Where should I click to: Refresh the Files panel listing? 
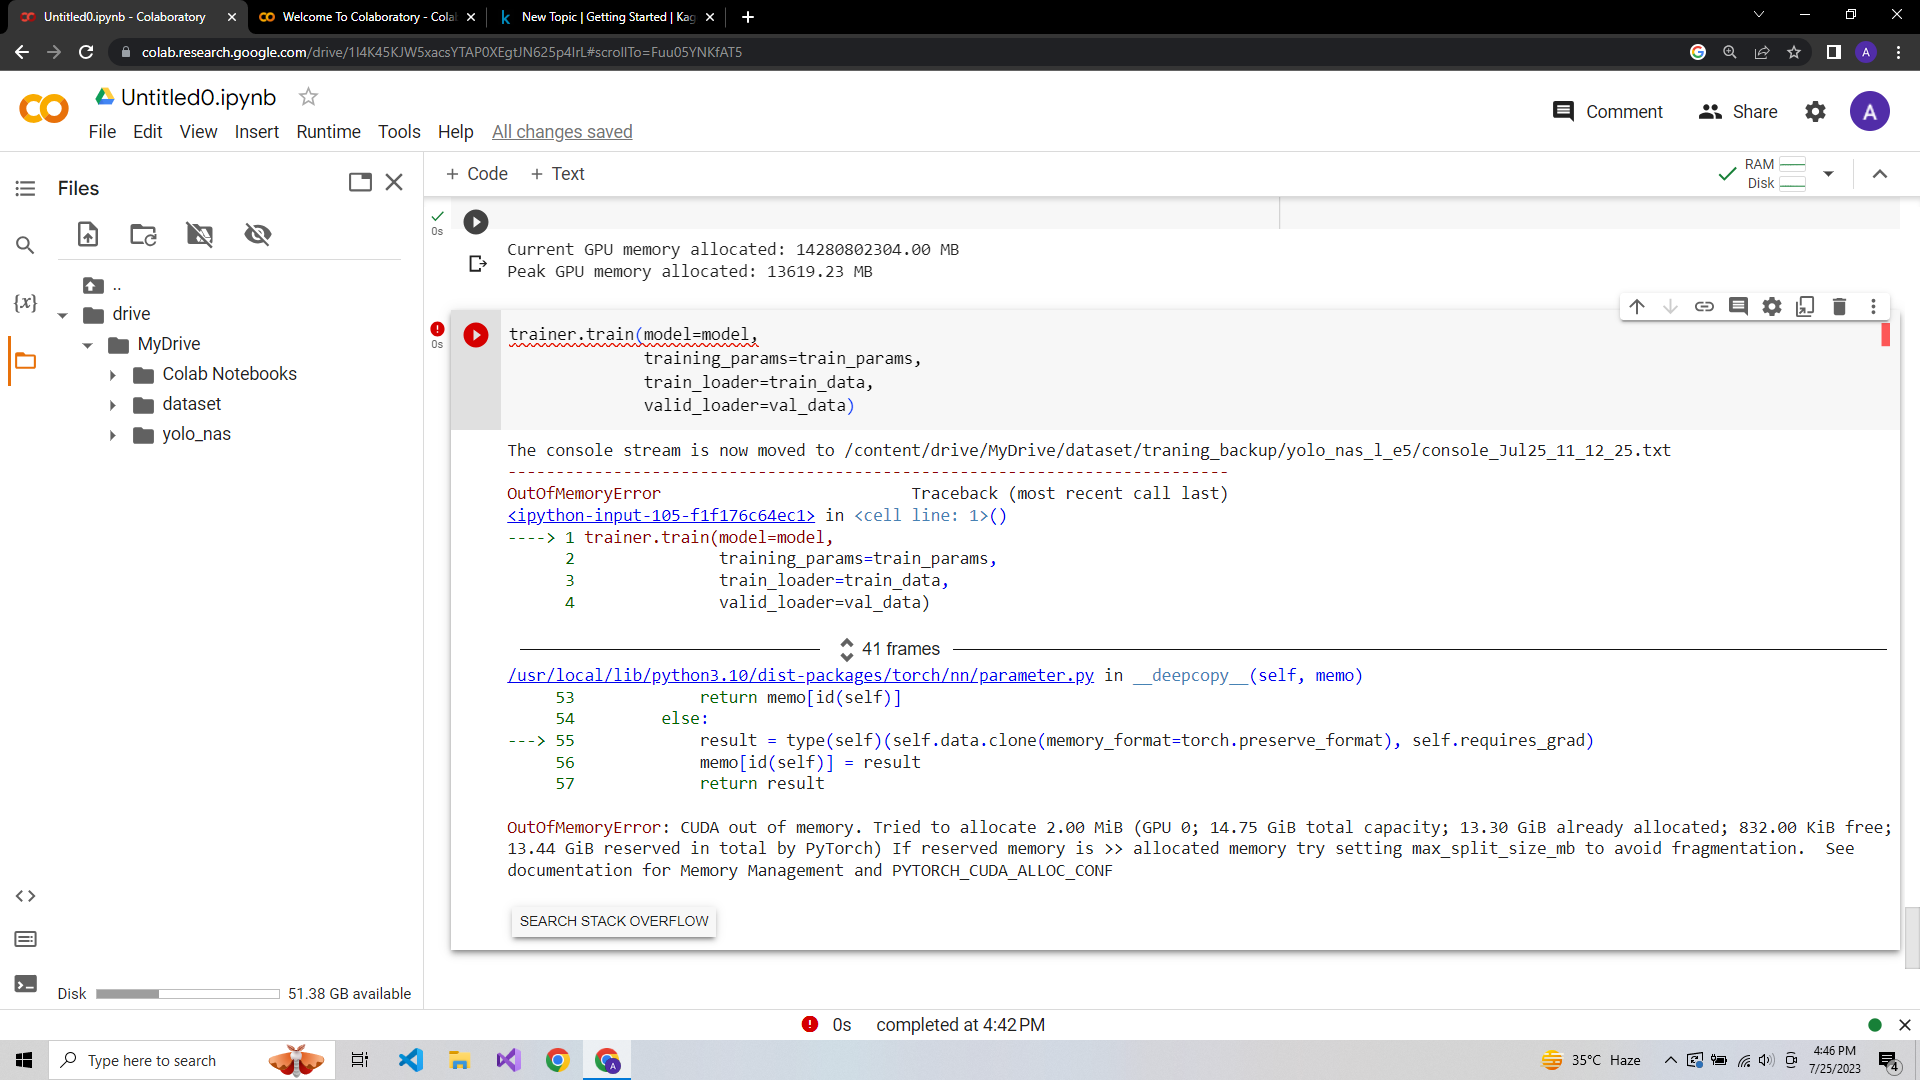(x=143, y=234)
